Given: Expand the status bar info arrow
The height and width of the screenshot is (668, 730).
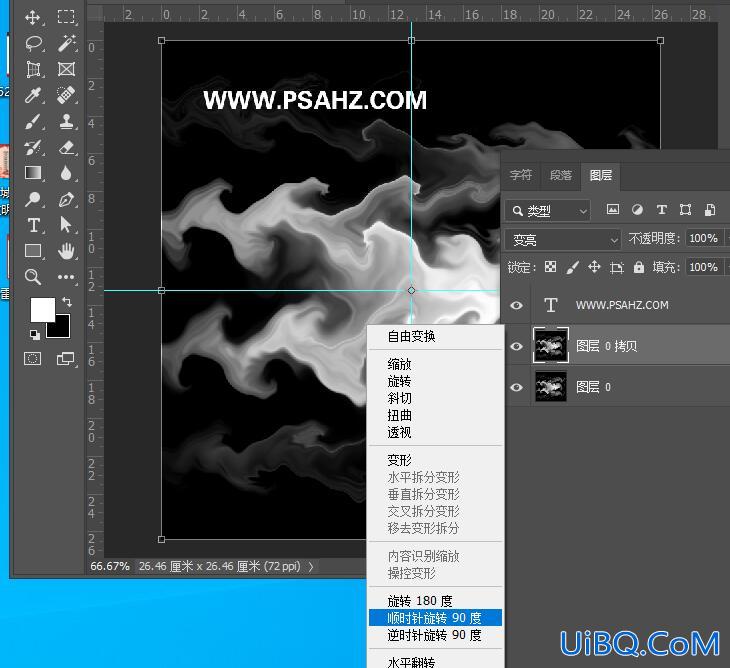Looking at the screenshot, I should (311, 567).
